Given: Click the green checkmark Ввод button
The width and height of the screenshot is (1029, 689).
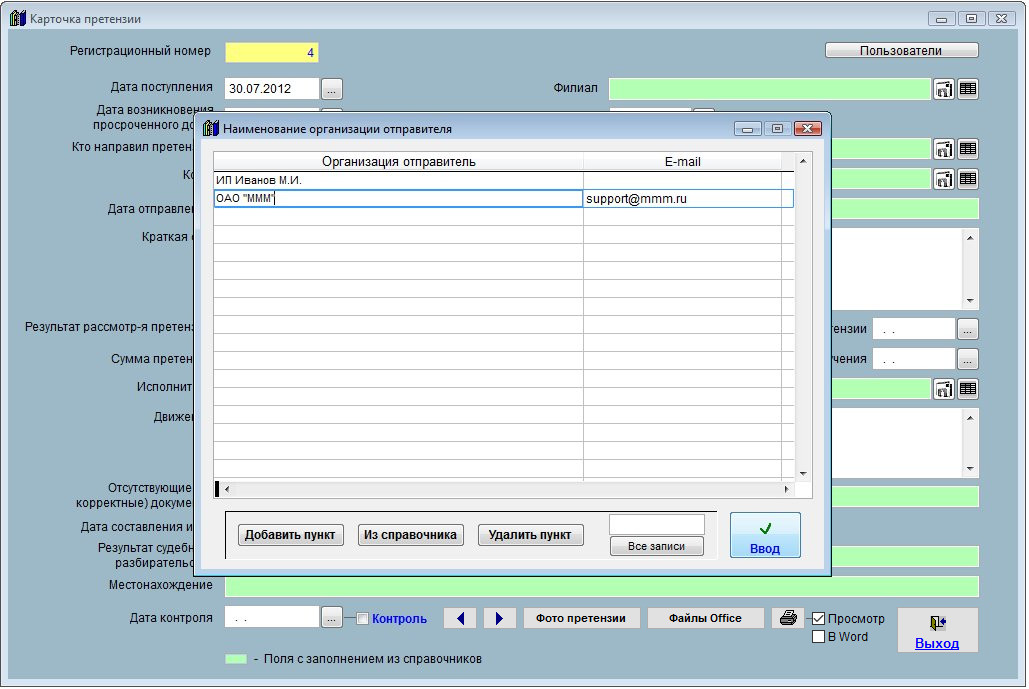Looking at the screenshot, I should coord(765,535).
